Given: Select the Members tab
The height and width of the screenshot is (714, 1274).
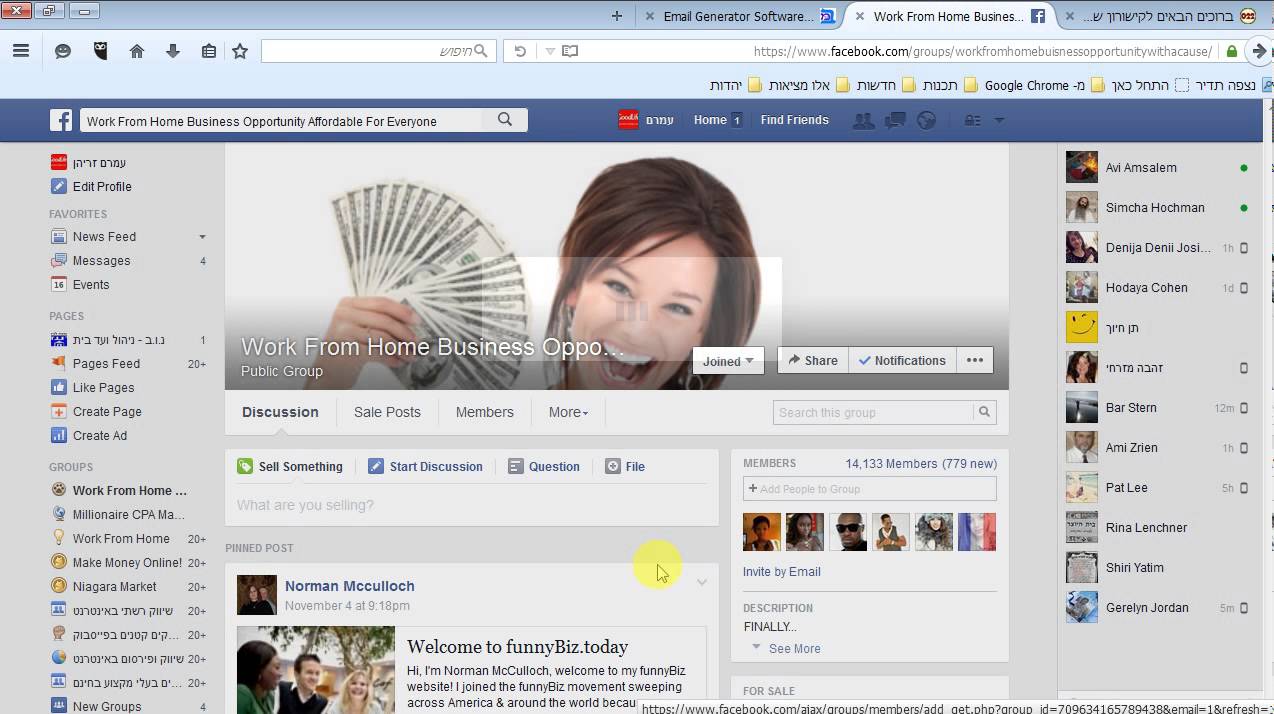Looking at the screenshot, I should pos(485,412).
